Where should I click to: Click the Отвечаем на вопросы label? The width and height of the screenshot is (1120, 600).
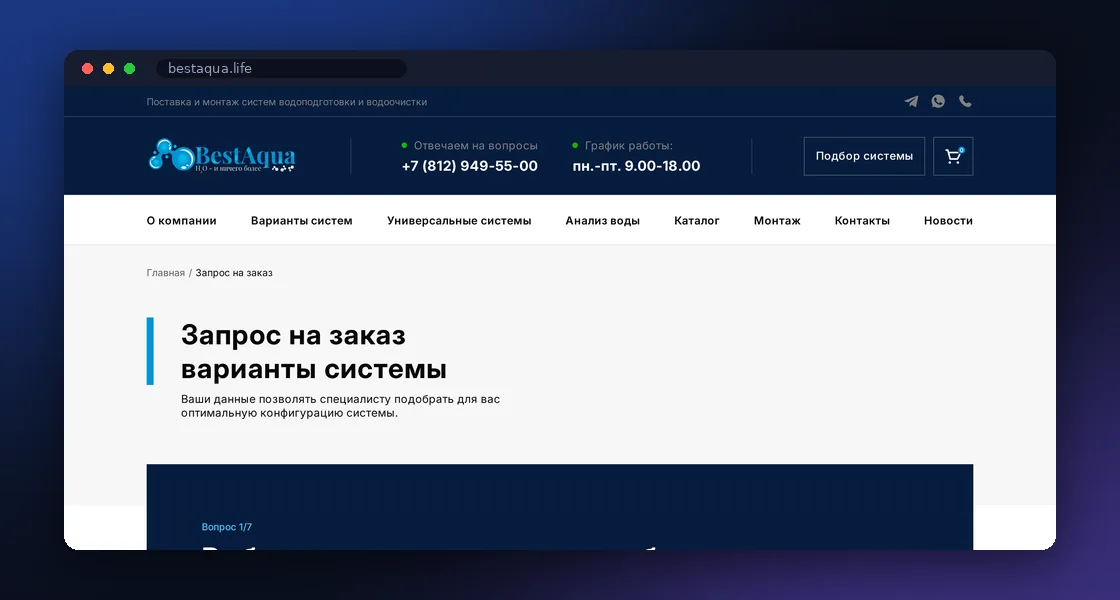click(476, 146)
